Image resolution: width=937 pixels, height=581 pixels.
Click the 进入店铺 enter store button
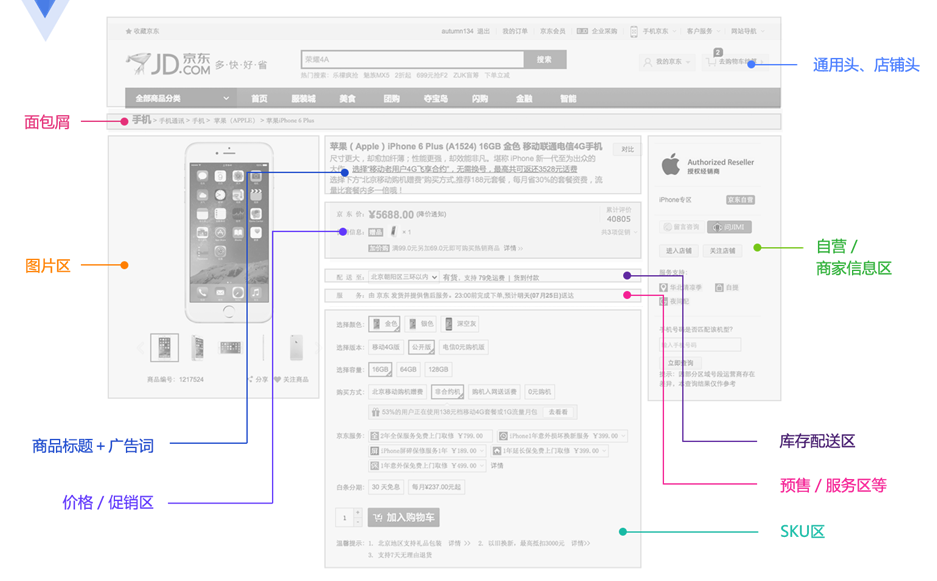pos(679,250)
